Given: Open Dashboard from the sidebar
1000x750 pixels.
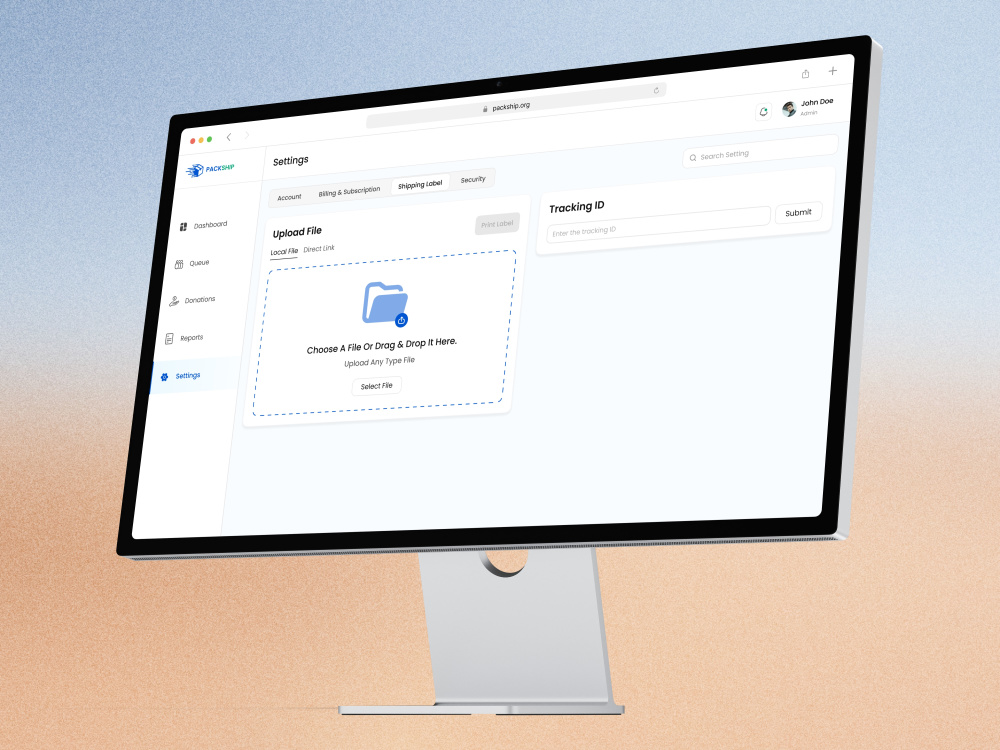Looking at the screenshot, I should [210, 224].
